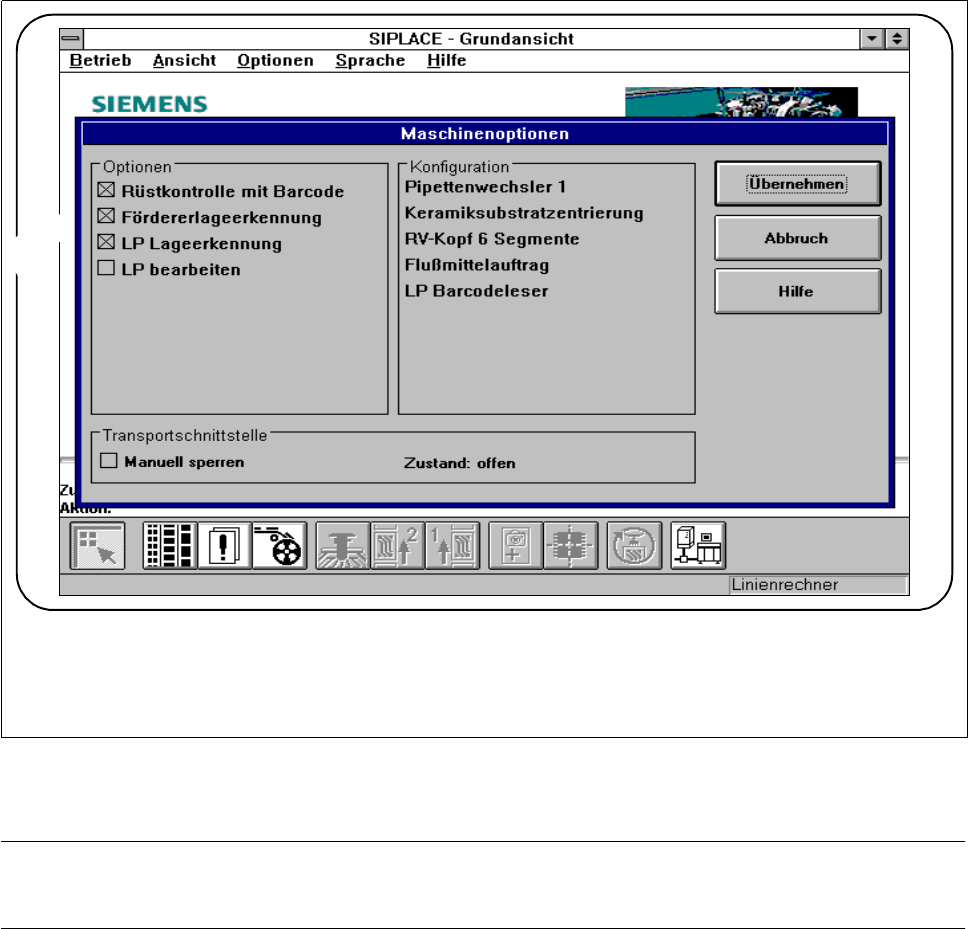968x929 pixels.
Task: Select Pipettenwechsler 1 configuration entry
Action: 485,187
